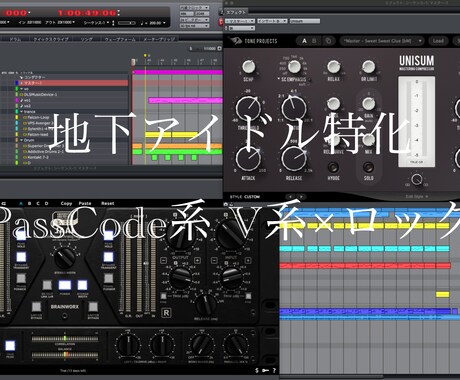Click the red clip in the lower right timeline
Screen dimensions: 460x380
pos(365,266)
